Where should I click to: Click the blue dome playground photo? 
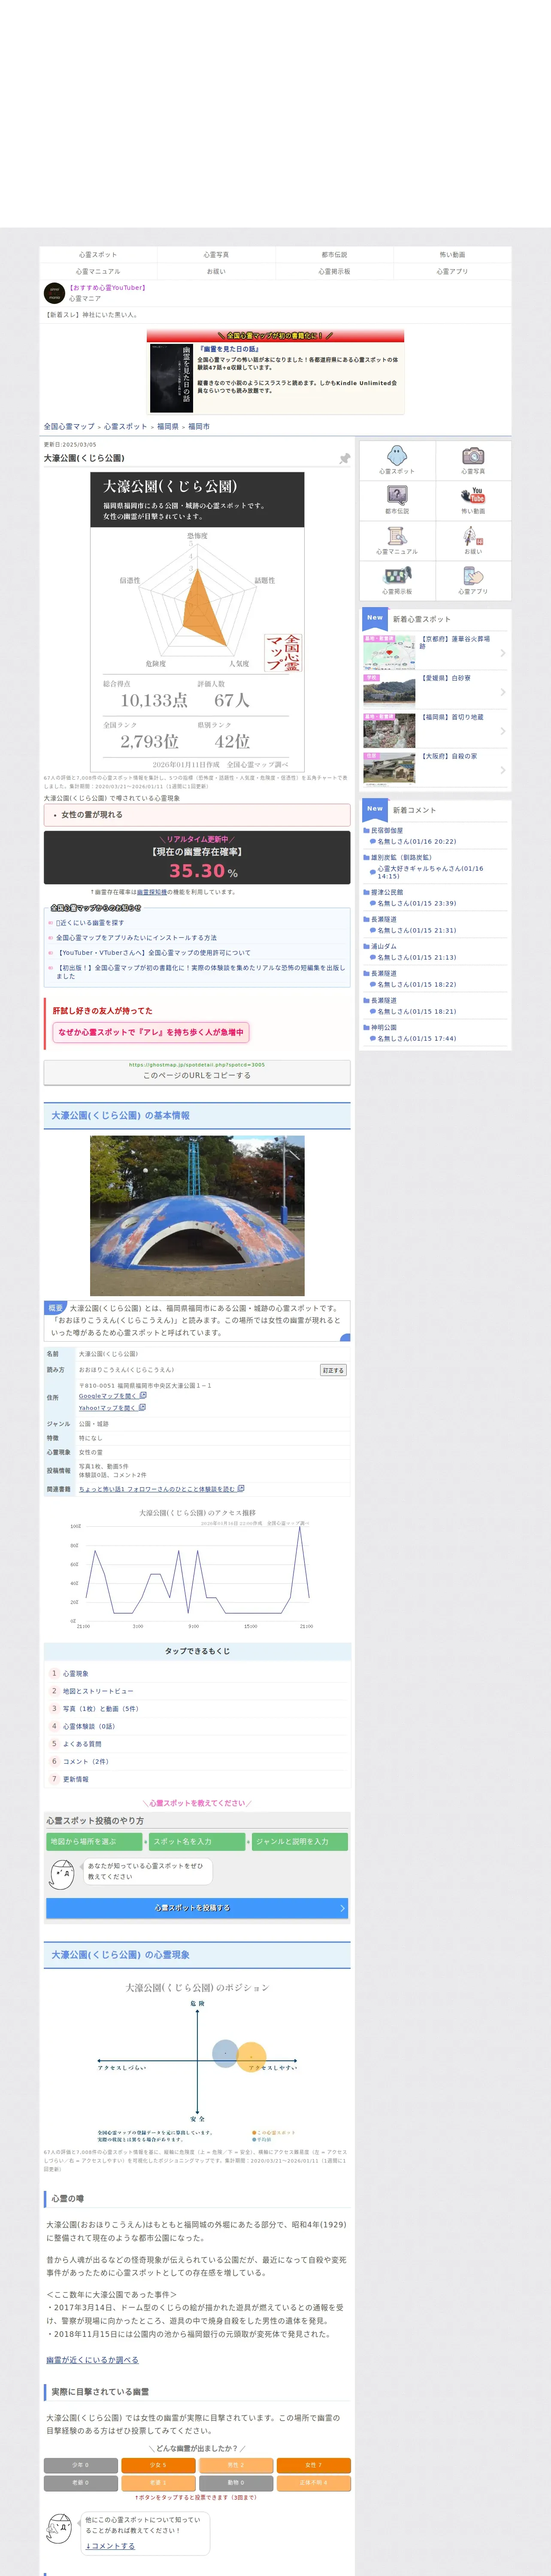point(197,1215)
